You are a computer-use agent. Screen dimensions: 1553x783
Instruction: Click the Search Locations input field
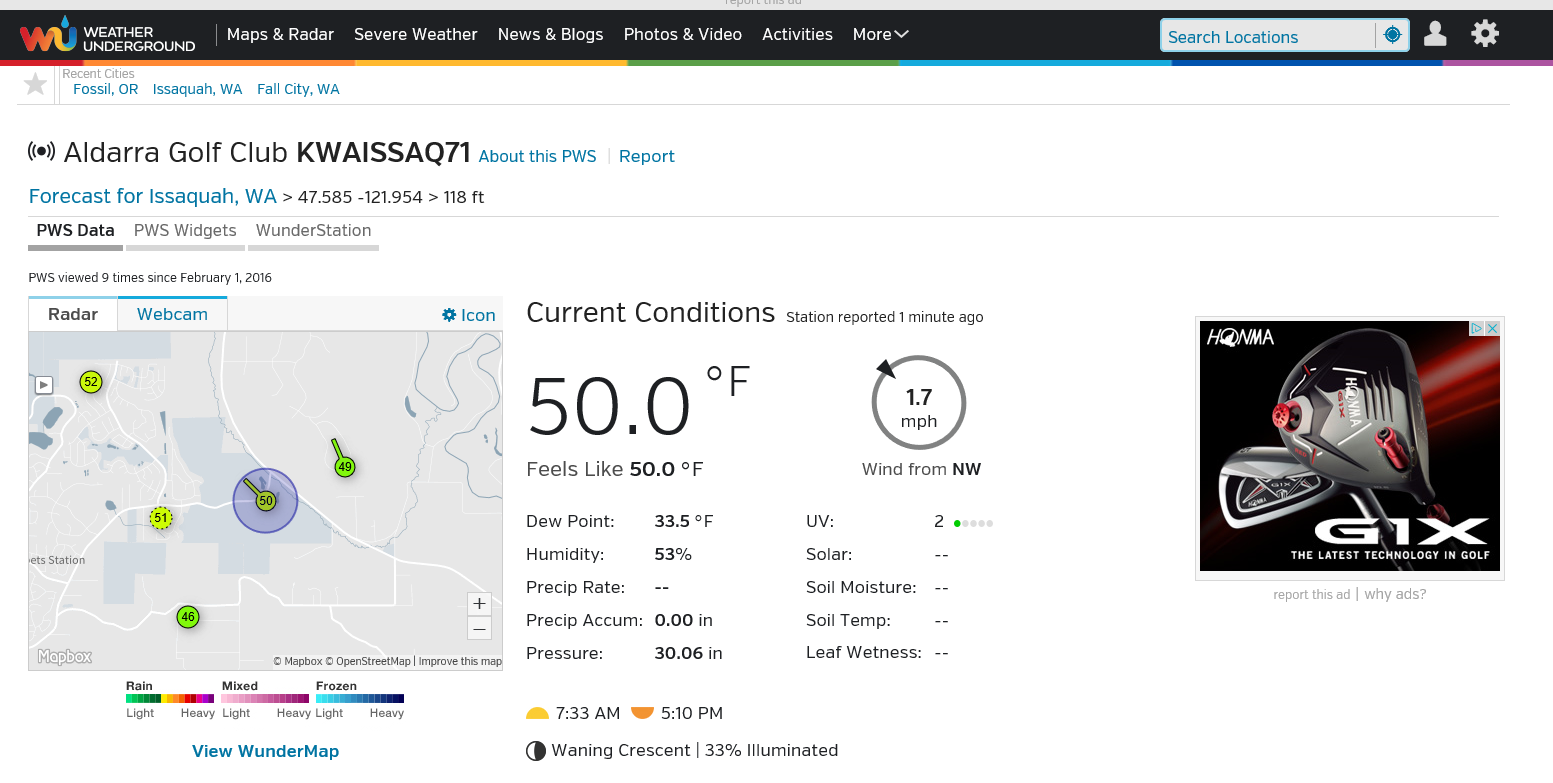pos(1260,35)
